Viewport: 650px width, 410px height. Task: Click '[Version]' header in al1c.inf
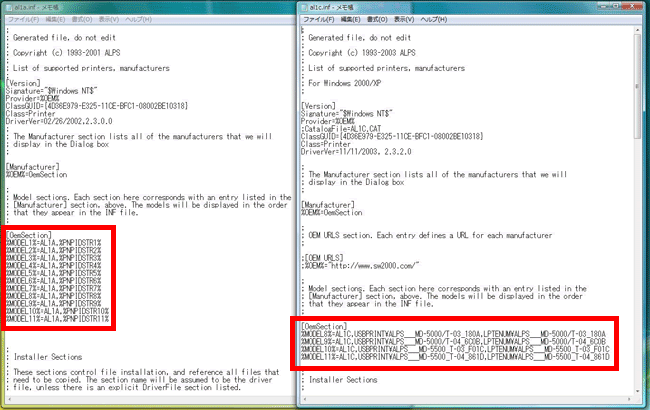[318, 106]
